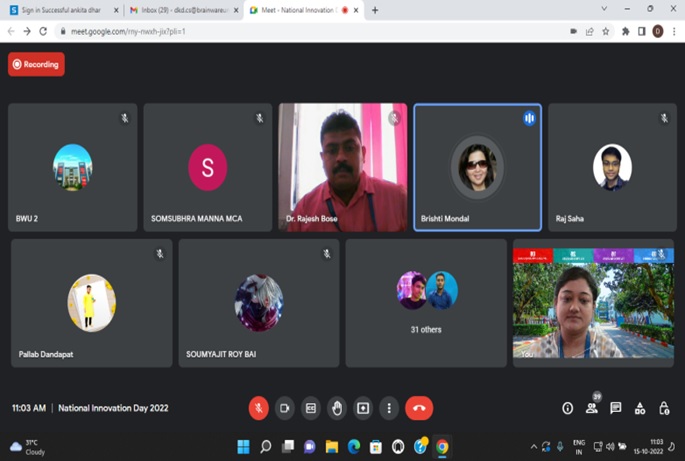Toggle the camera on or off
Screen dimensions: 685x461
coord(285,408)
